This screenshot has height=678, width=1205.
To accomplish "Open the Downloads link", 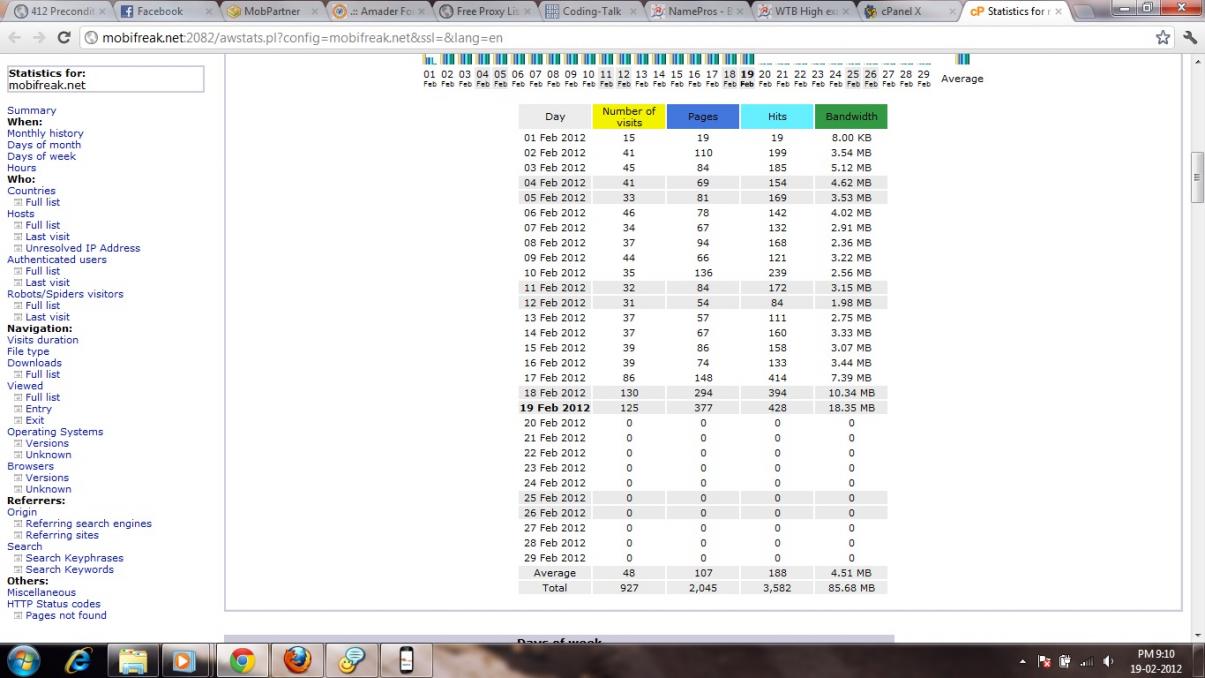I will [x=34, y=364].
